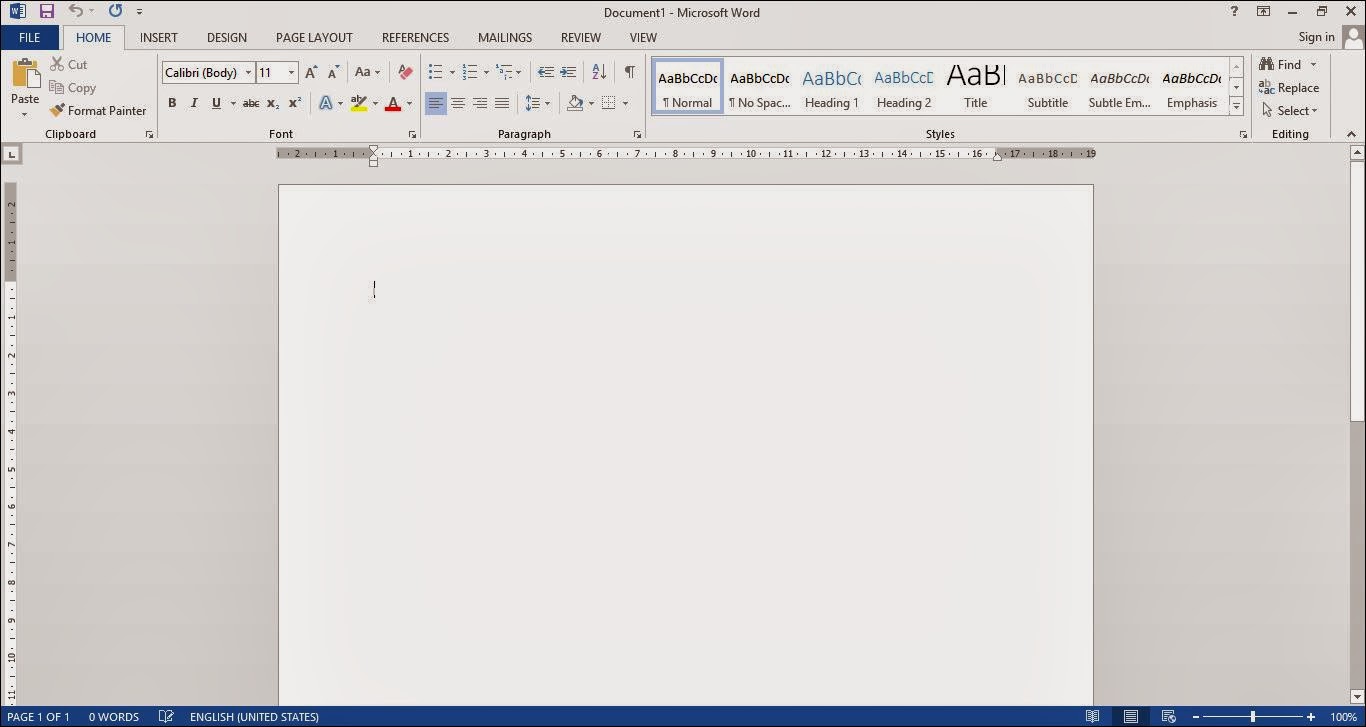Screen dimensions: 1366x727
Task: Open the REFERENCES ribbon tab
Action: pos(415,37)
